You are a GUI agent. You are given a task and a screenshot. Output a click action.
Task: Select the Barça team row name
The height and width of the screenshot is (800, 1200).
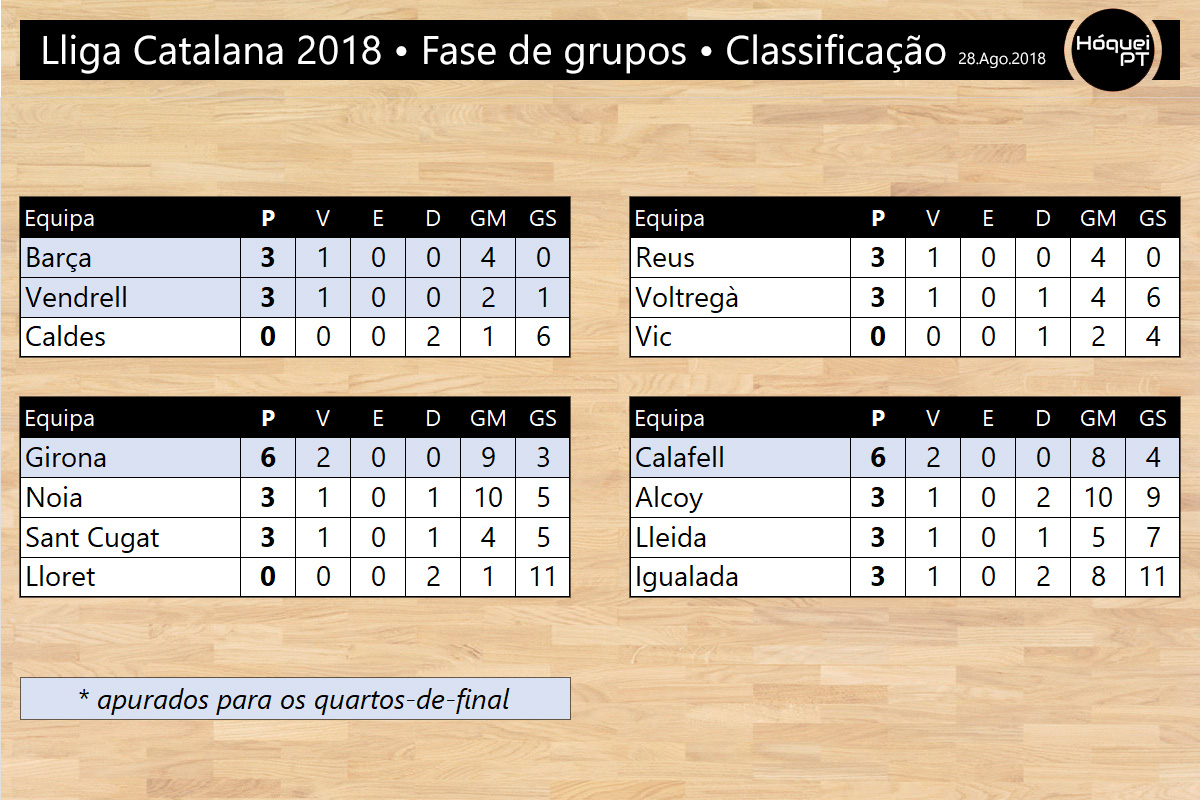131,258
